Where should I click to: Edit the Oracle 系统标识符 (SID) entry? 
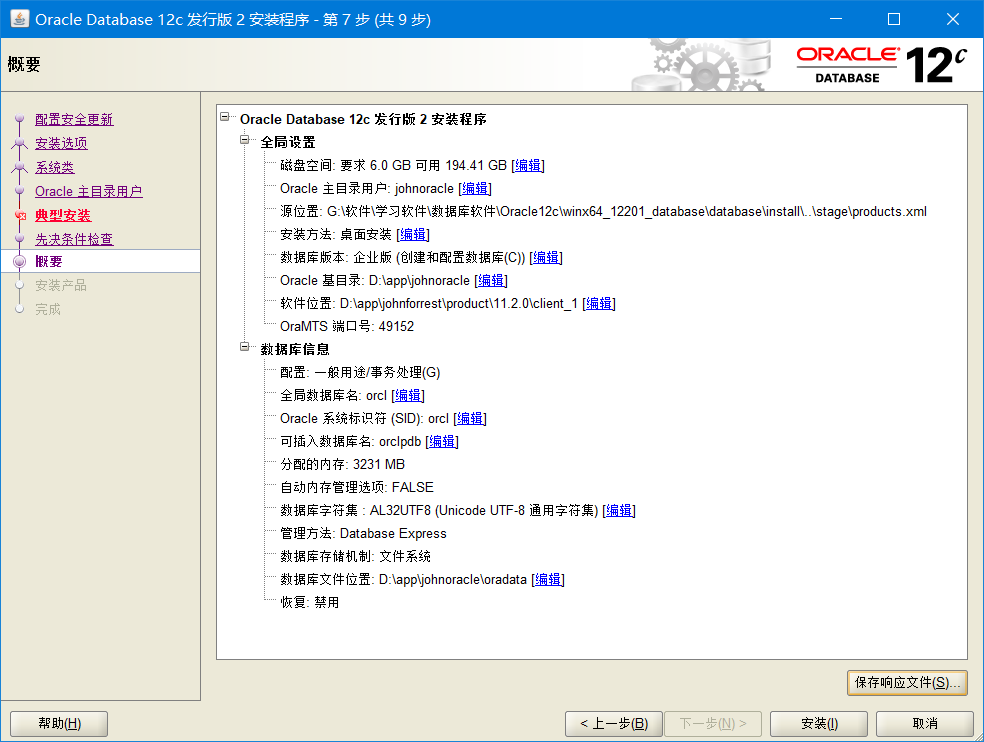click(470, 418)
